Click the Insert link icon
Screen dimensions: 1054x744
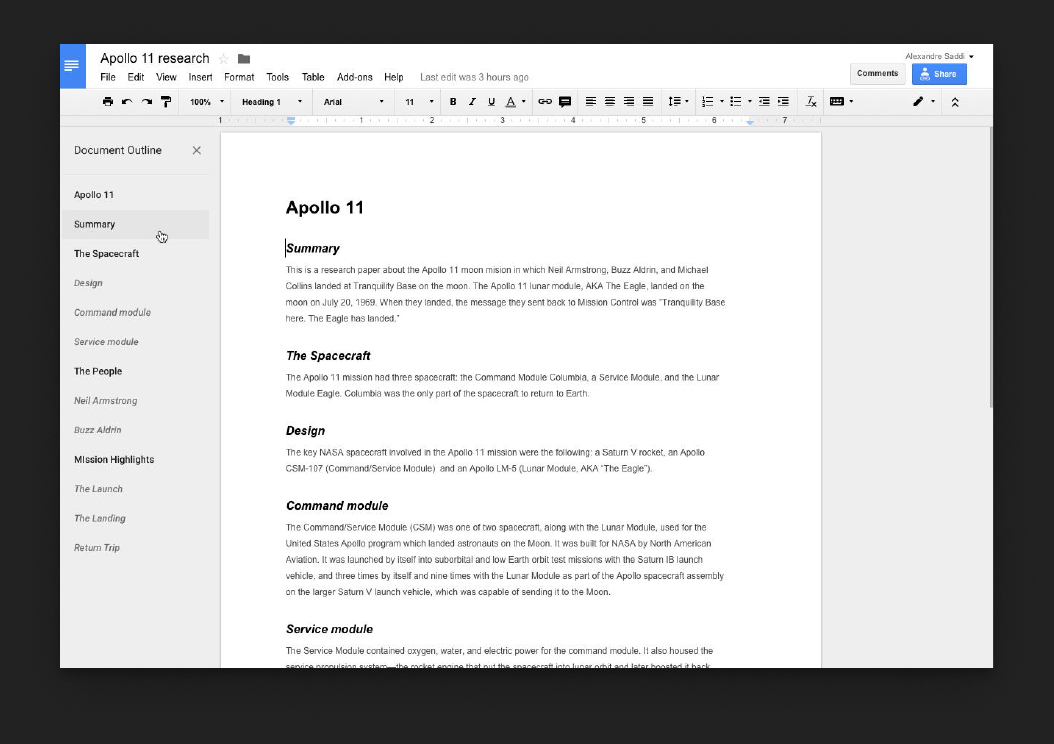point(545,101)
